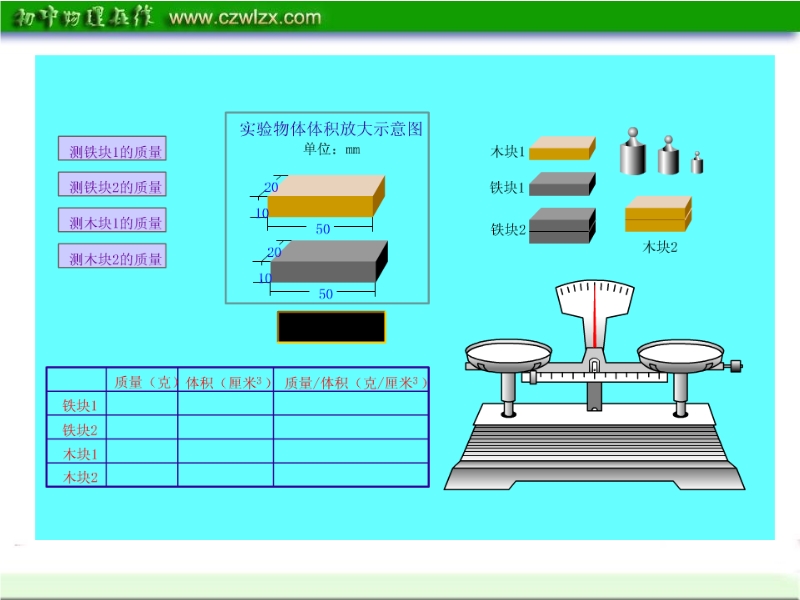This screenshot has height=600, width=800.
Task: Click the 初中物理在线 site logo
Action: 83,17
